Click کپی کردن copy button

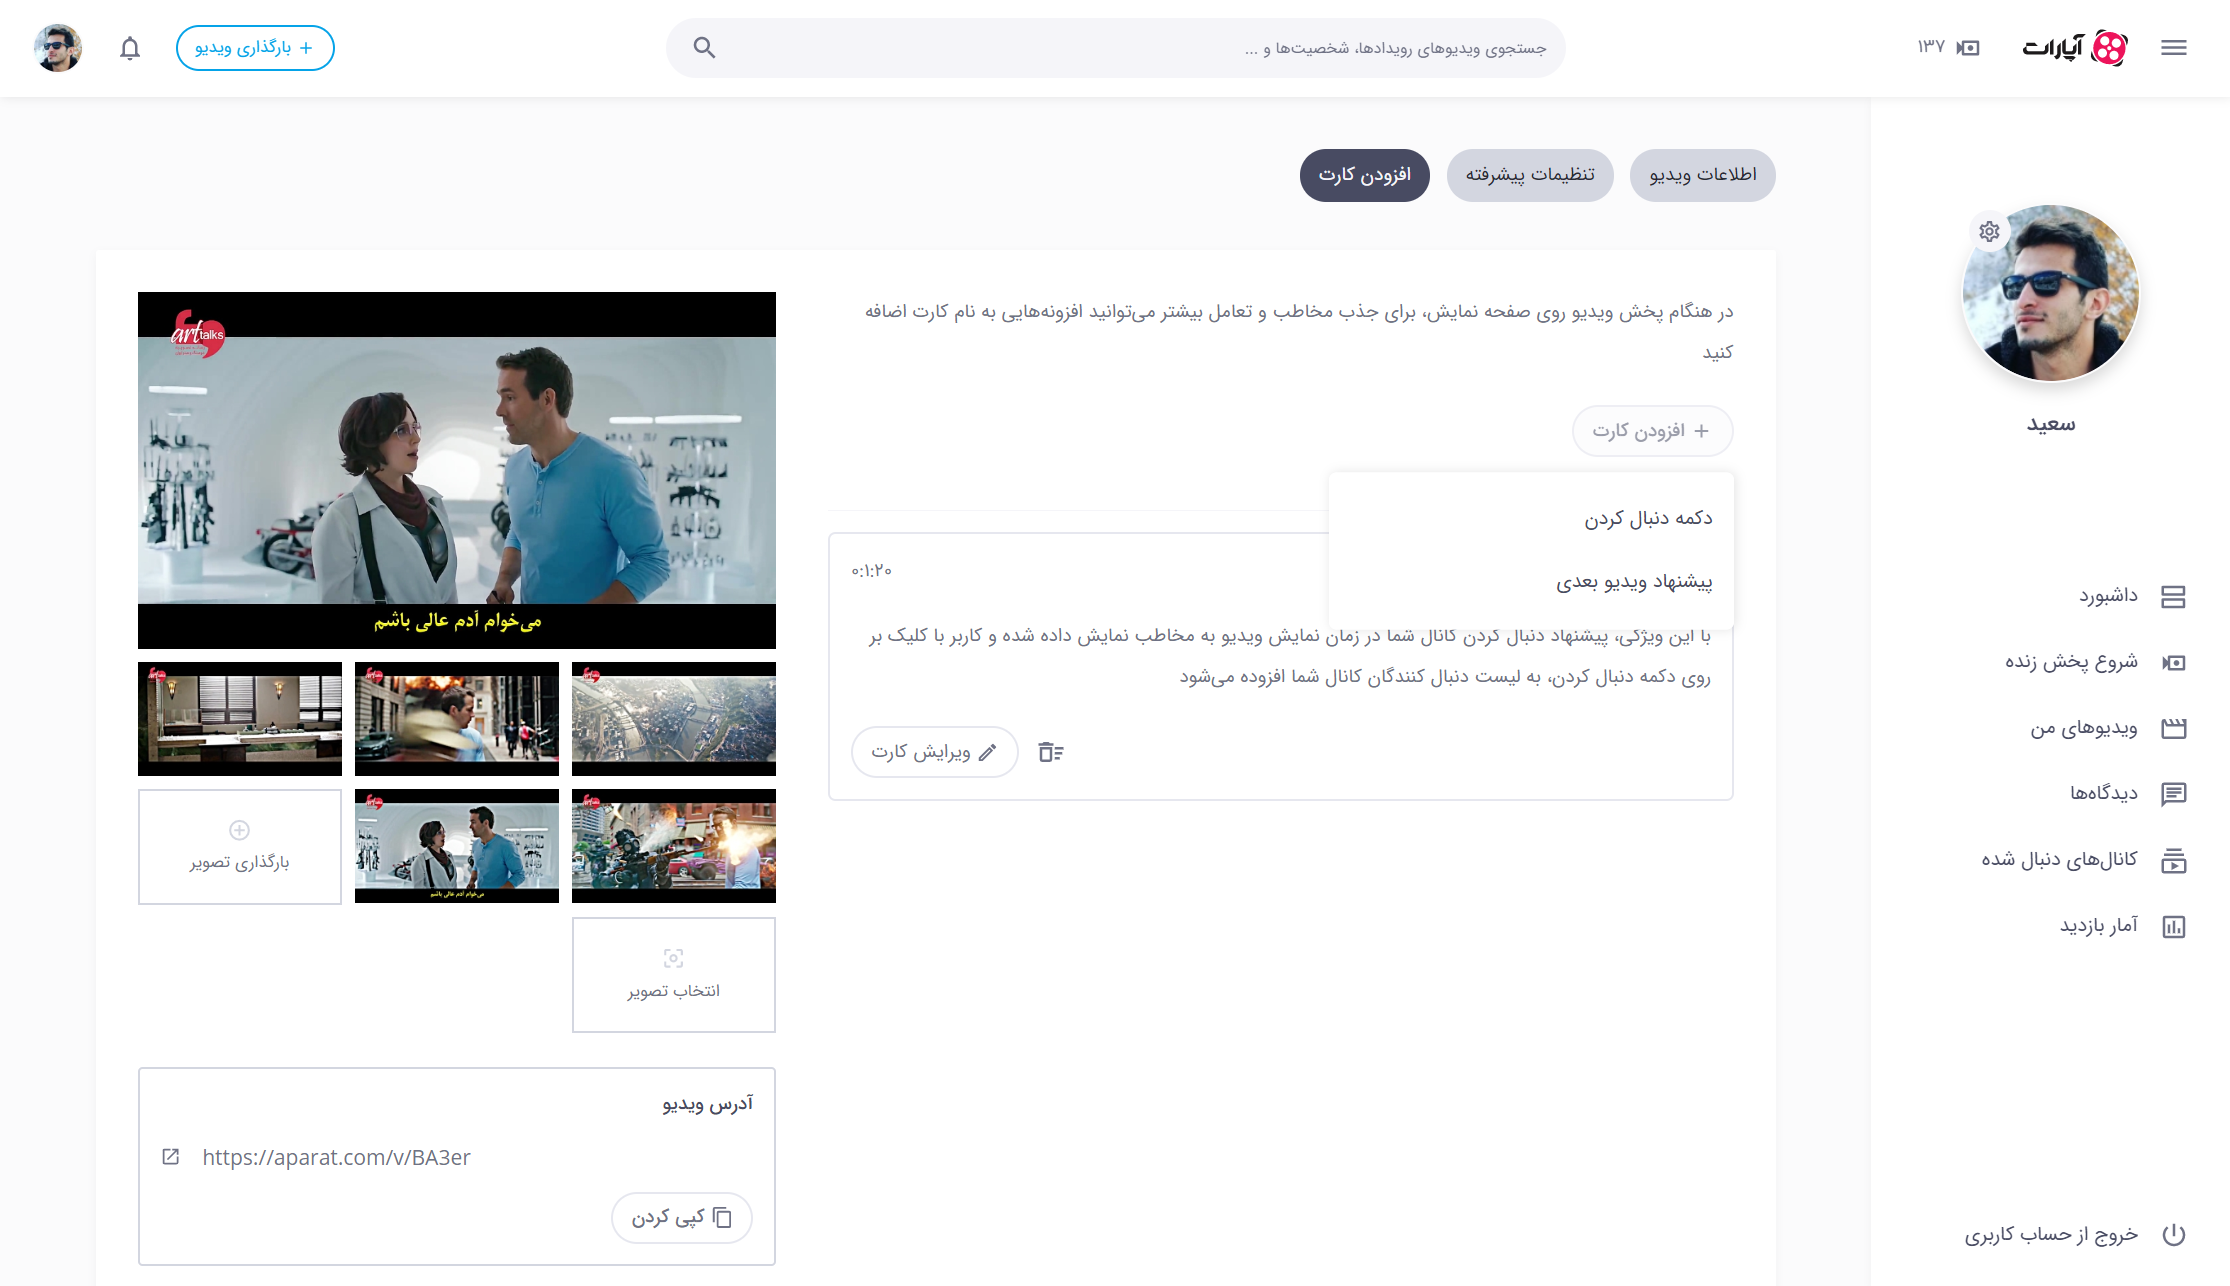(x=681, y=1218)
